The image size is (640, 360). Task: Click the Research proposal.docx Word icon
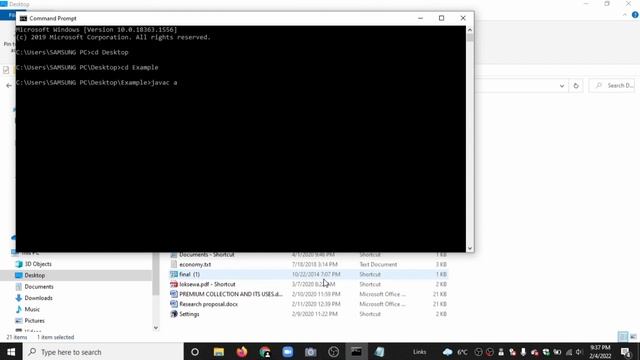pyautogui.click(x=174, y=304)
